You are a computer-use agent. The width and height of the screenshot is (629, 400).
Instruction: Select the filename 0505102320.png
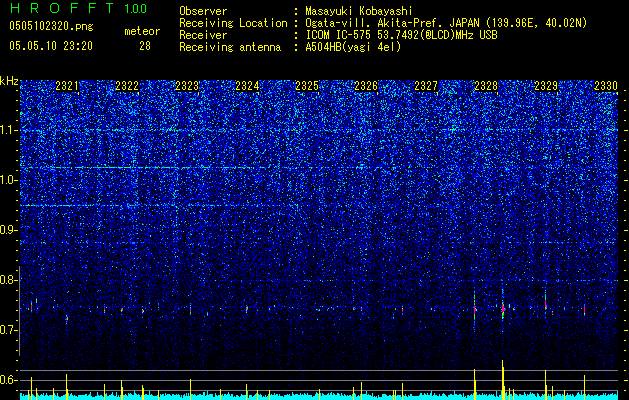click(x=51, y=27)
